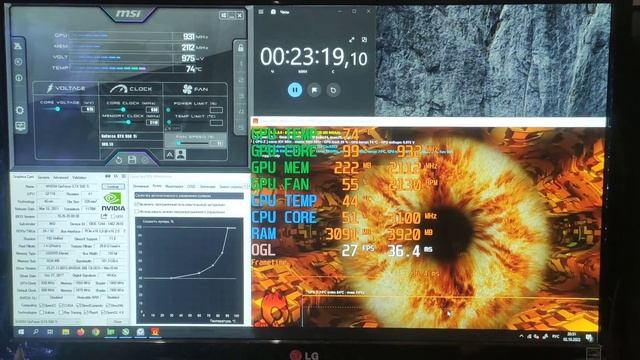Click the Lookup button in GPU-Z
Image resolution: width=640 pixels, height=360 pixels.
113,186
